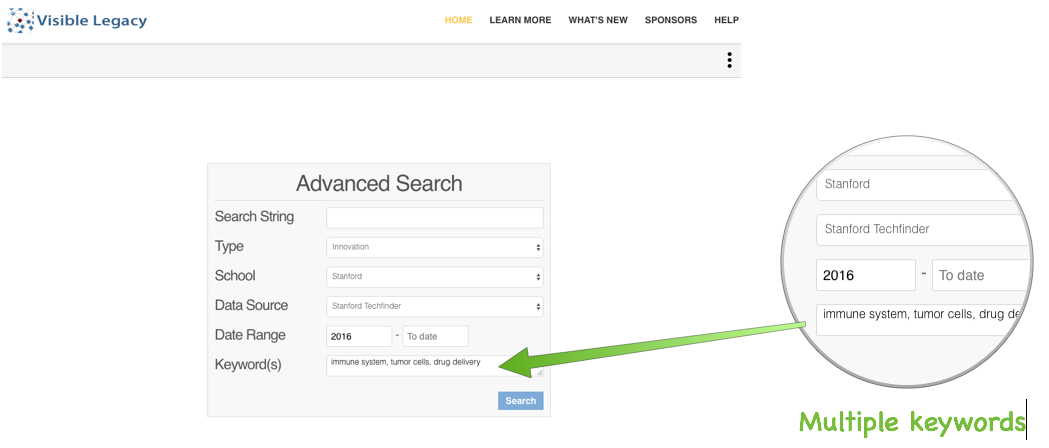Click the Advanced Search heading
This screenshot has height=448, width=1049.
click(379, 183)
